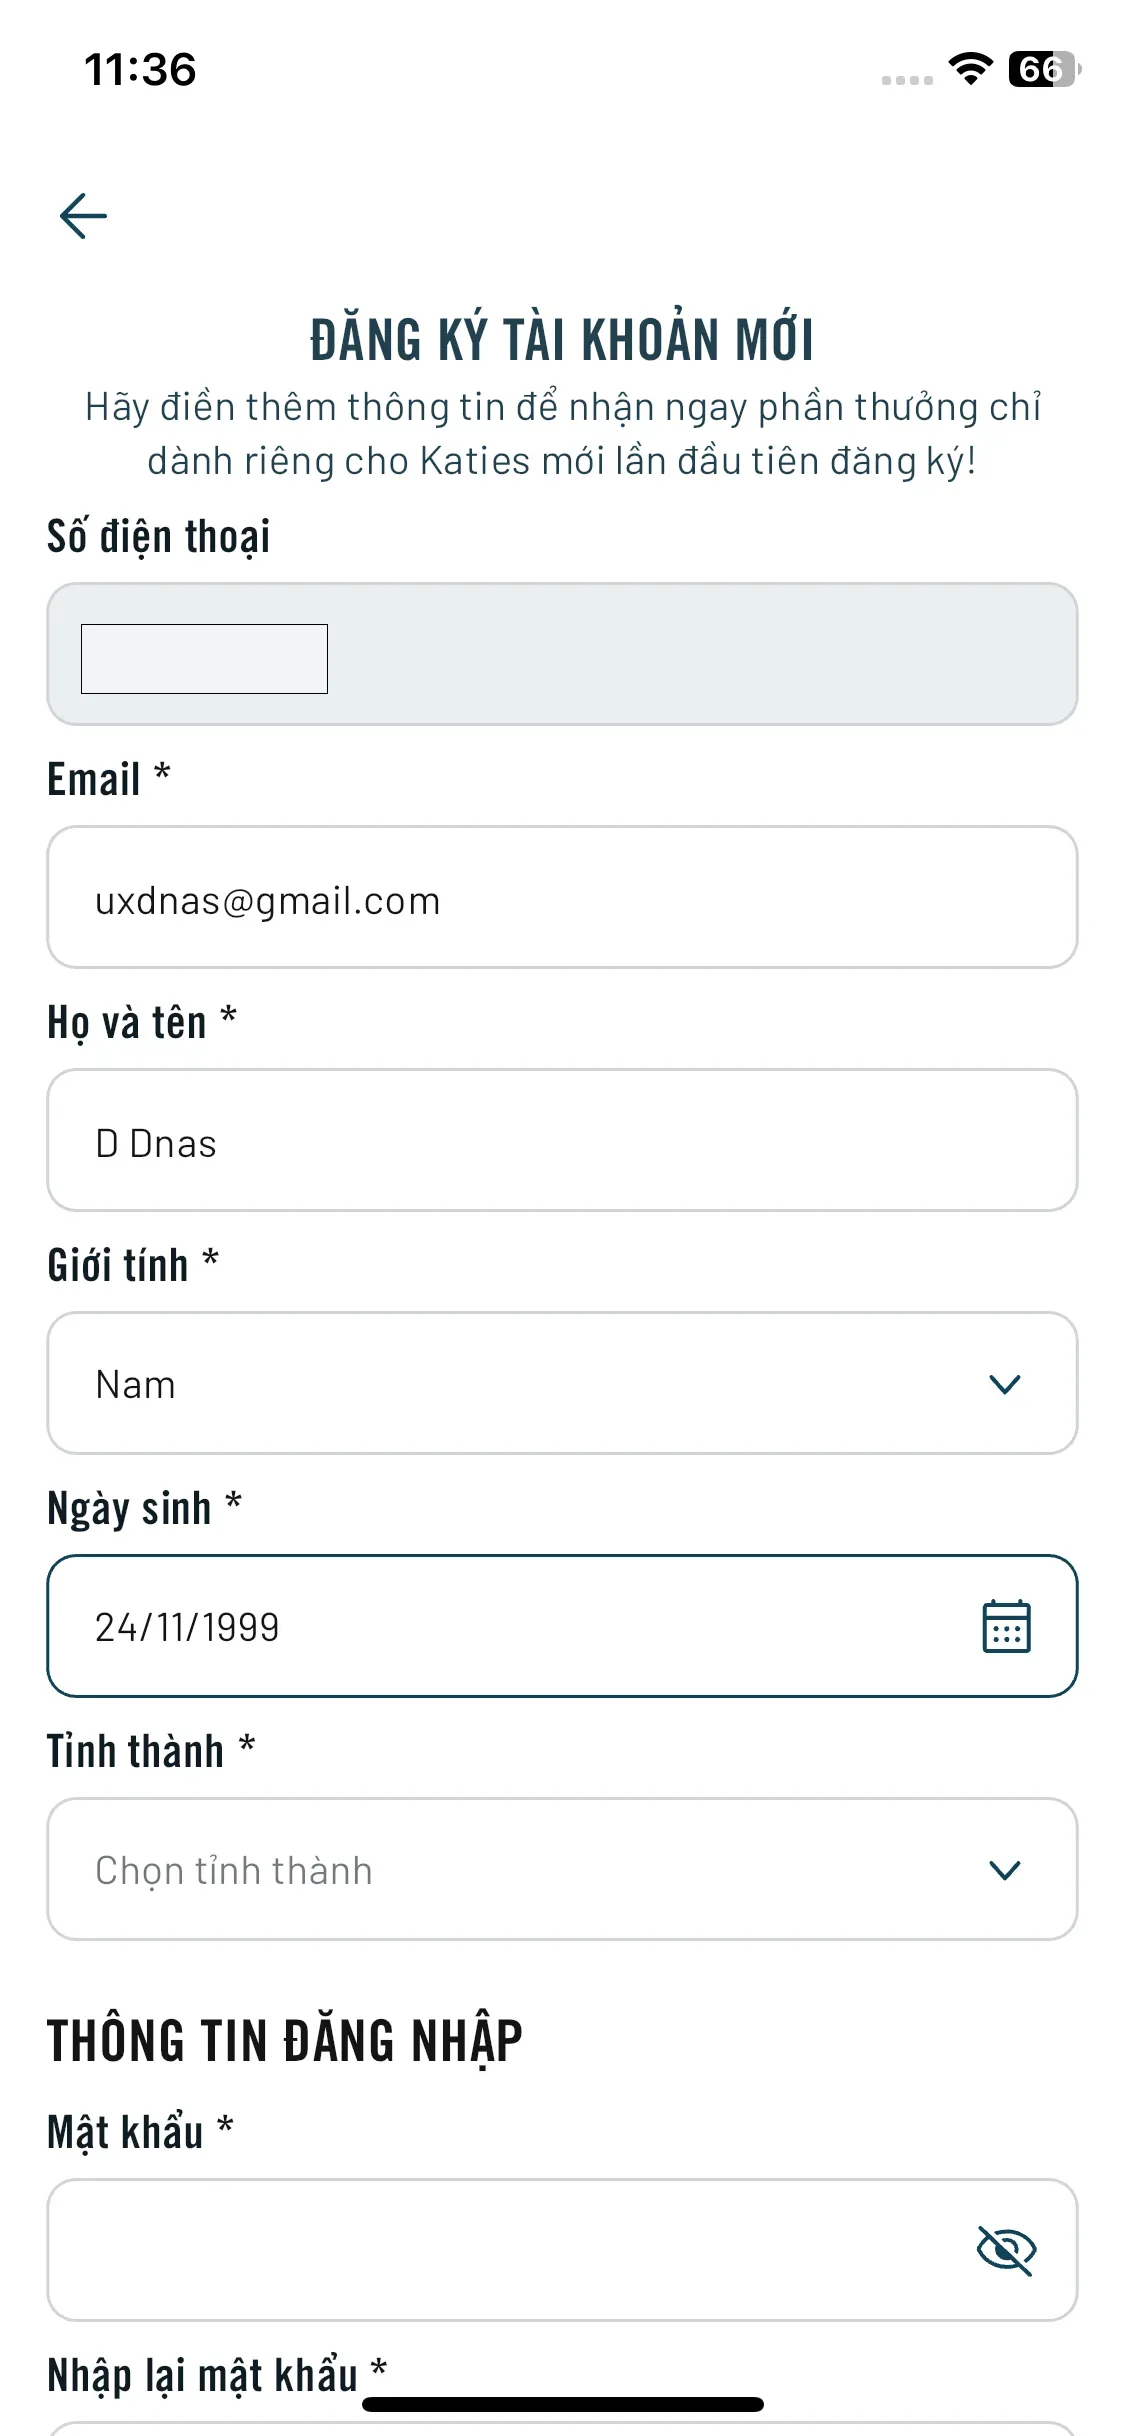1125x2436 pixels.
Task: Tap the home indicator bar
Action: coord(562,2404)
